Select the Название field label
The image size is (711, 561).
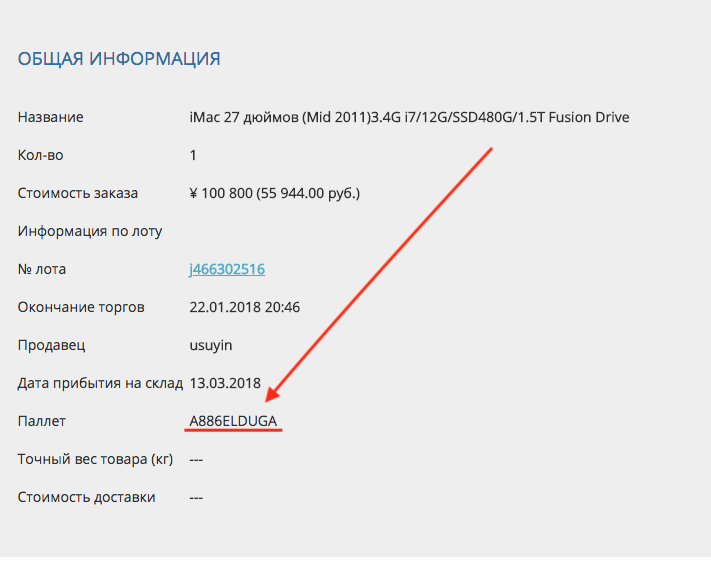(x=50, y=117)
